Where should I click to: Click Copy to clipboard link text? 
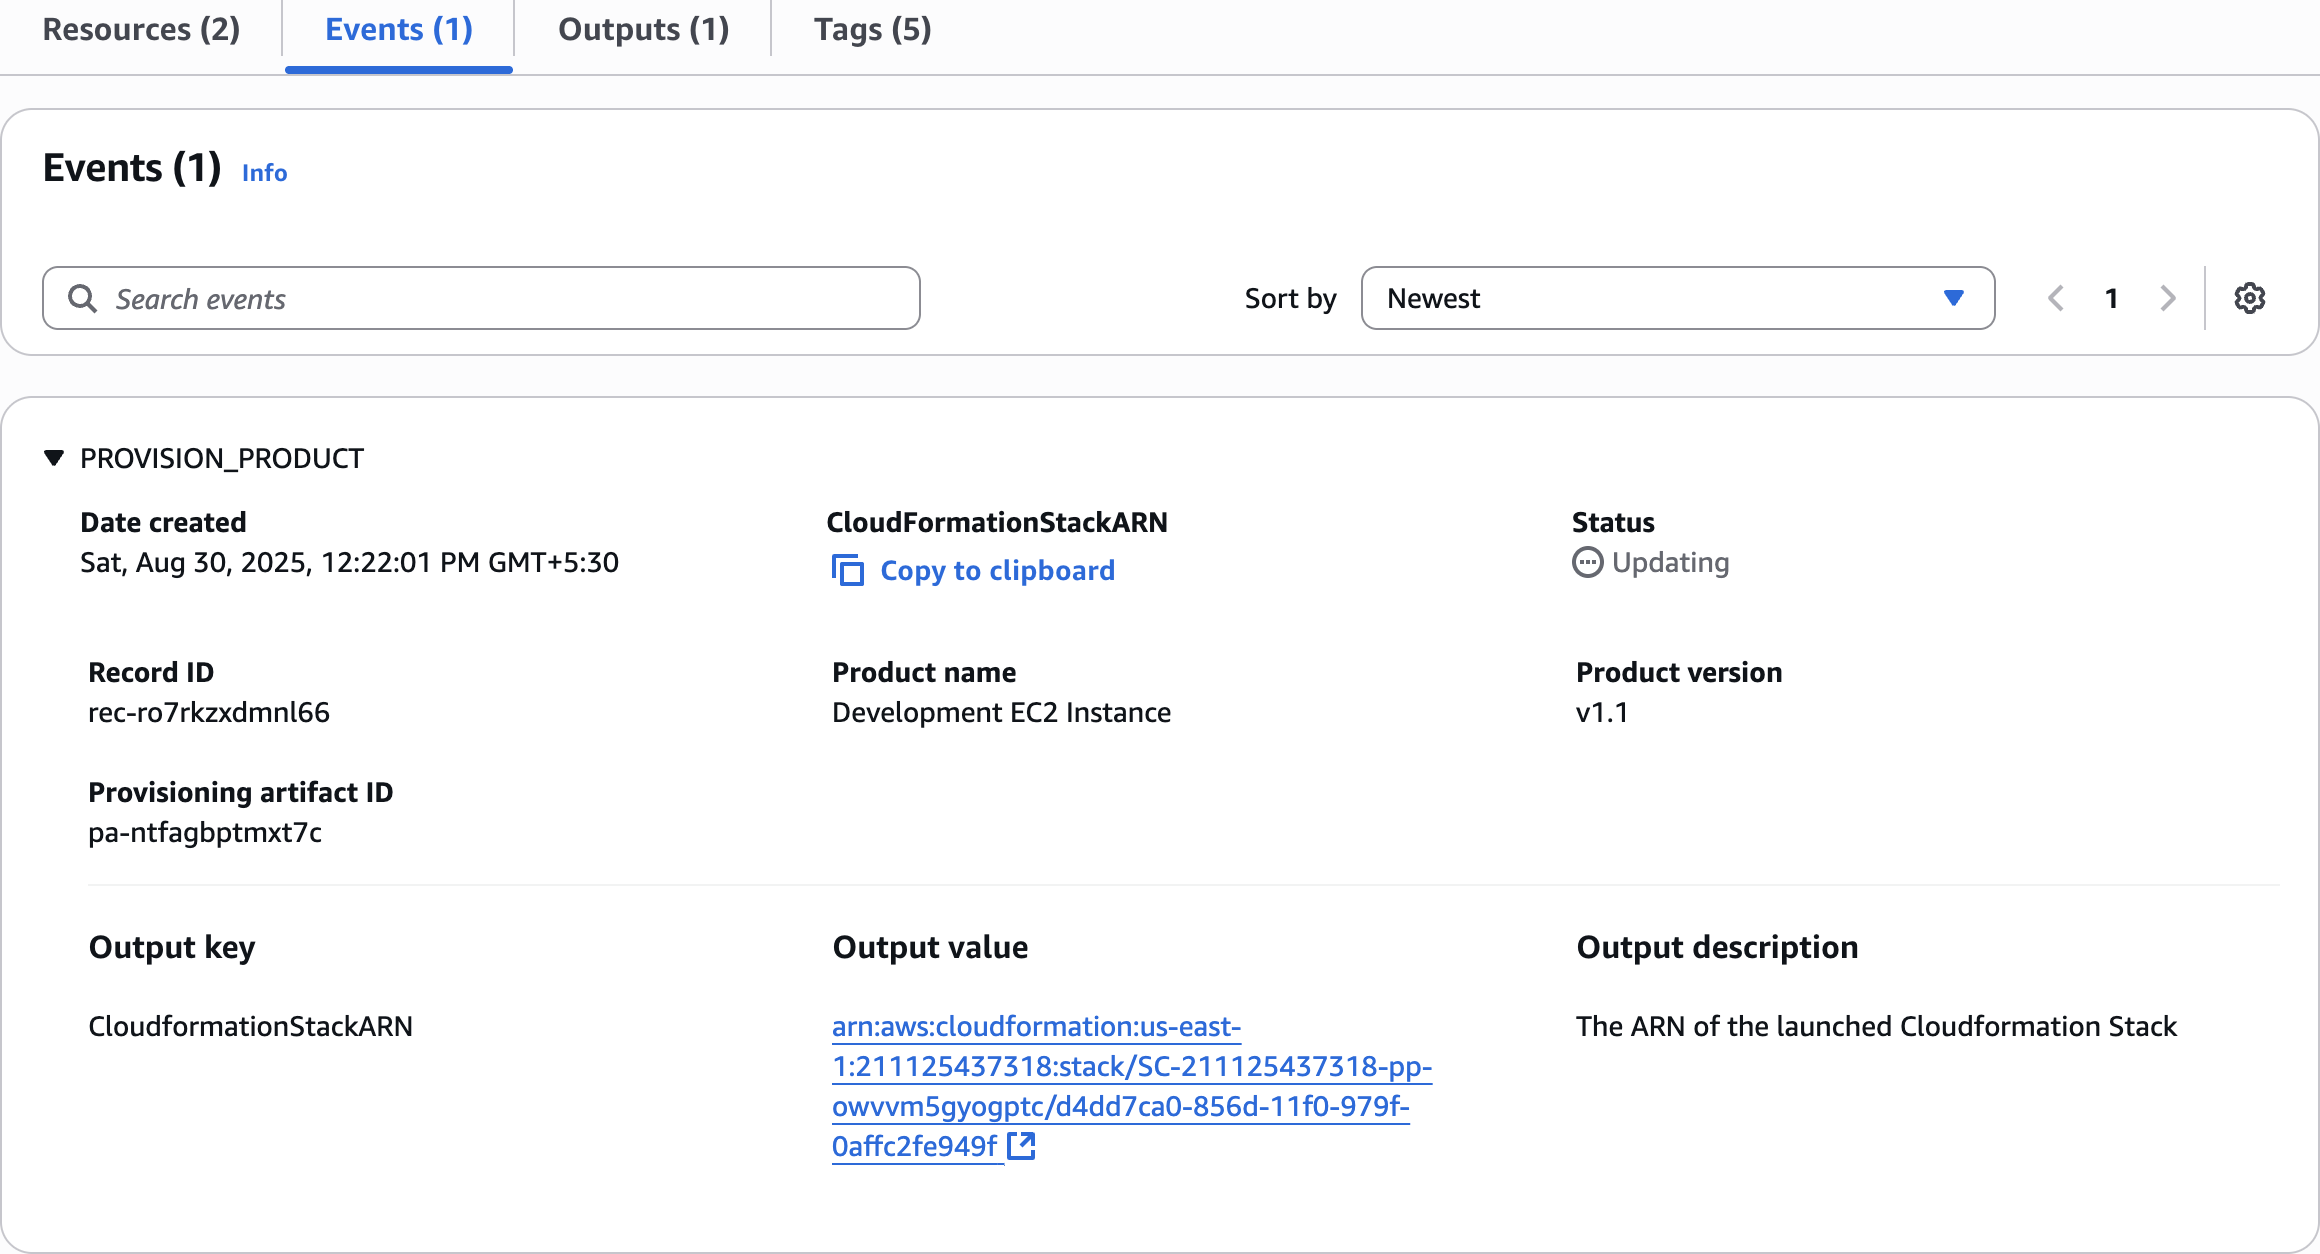[997, 570]
